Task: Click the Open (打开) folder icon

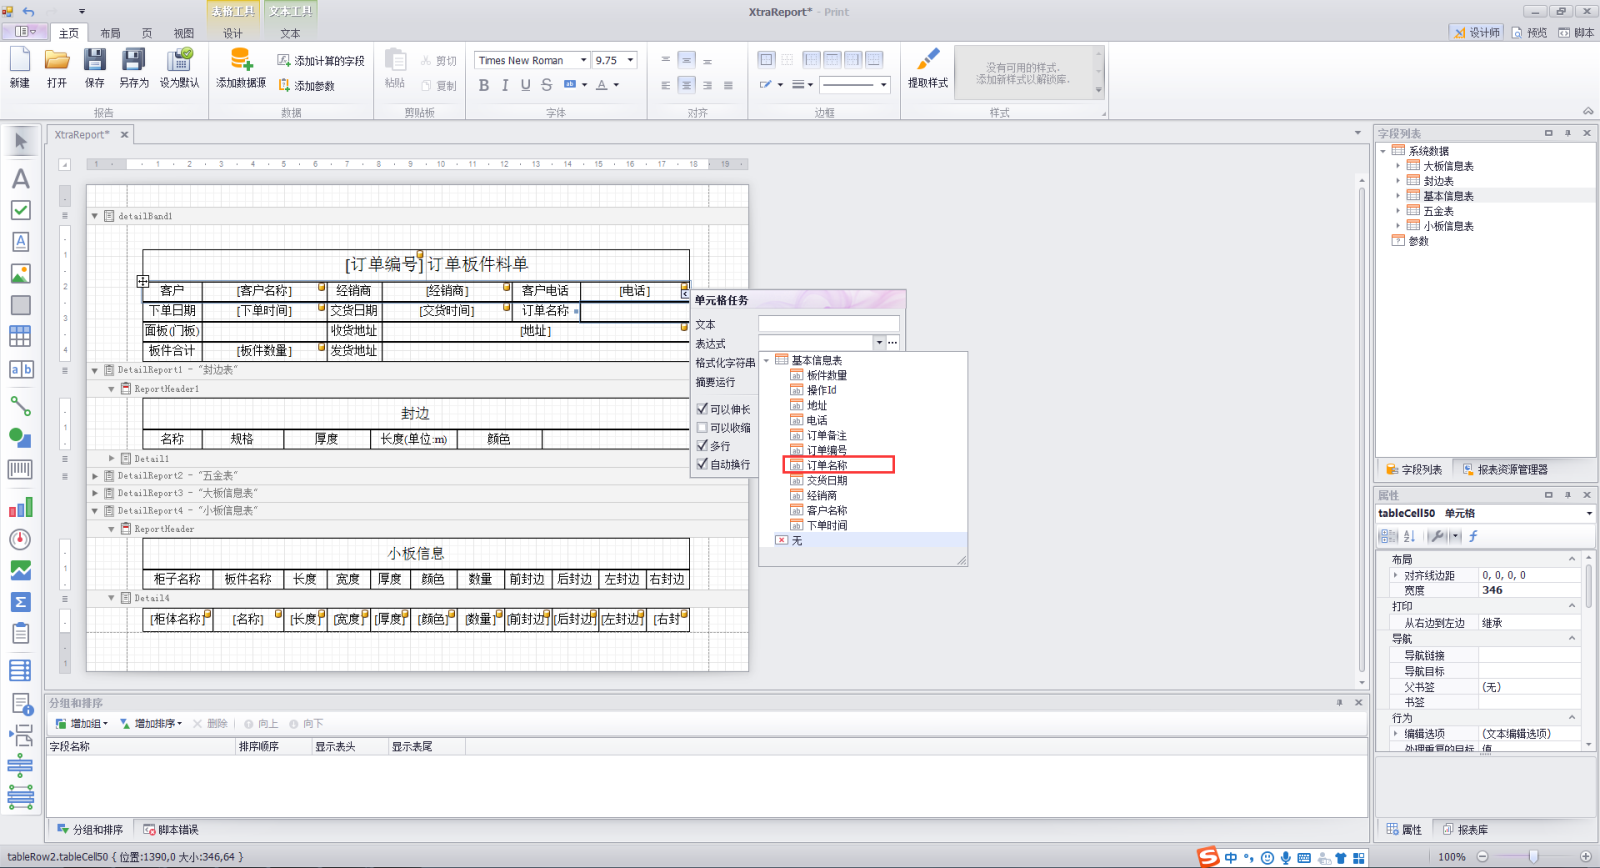Action: (x=57, y=62)
